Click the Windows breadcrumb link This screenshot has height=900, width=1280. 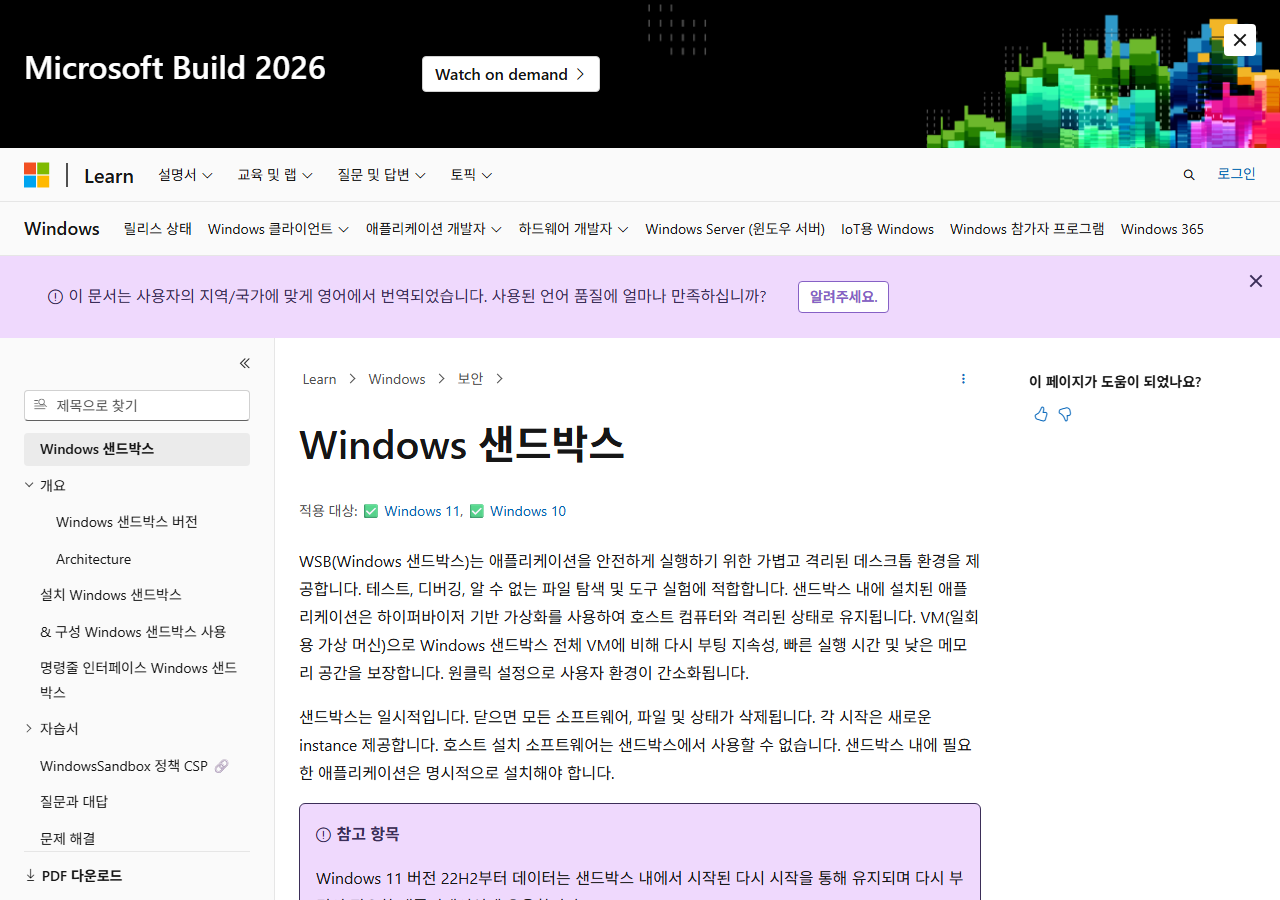pyautogui.click(x=397, y=379)
